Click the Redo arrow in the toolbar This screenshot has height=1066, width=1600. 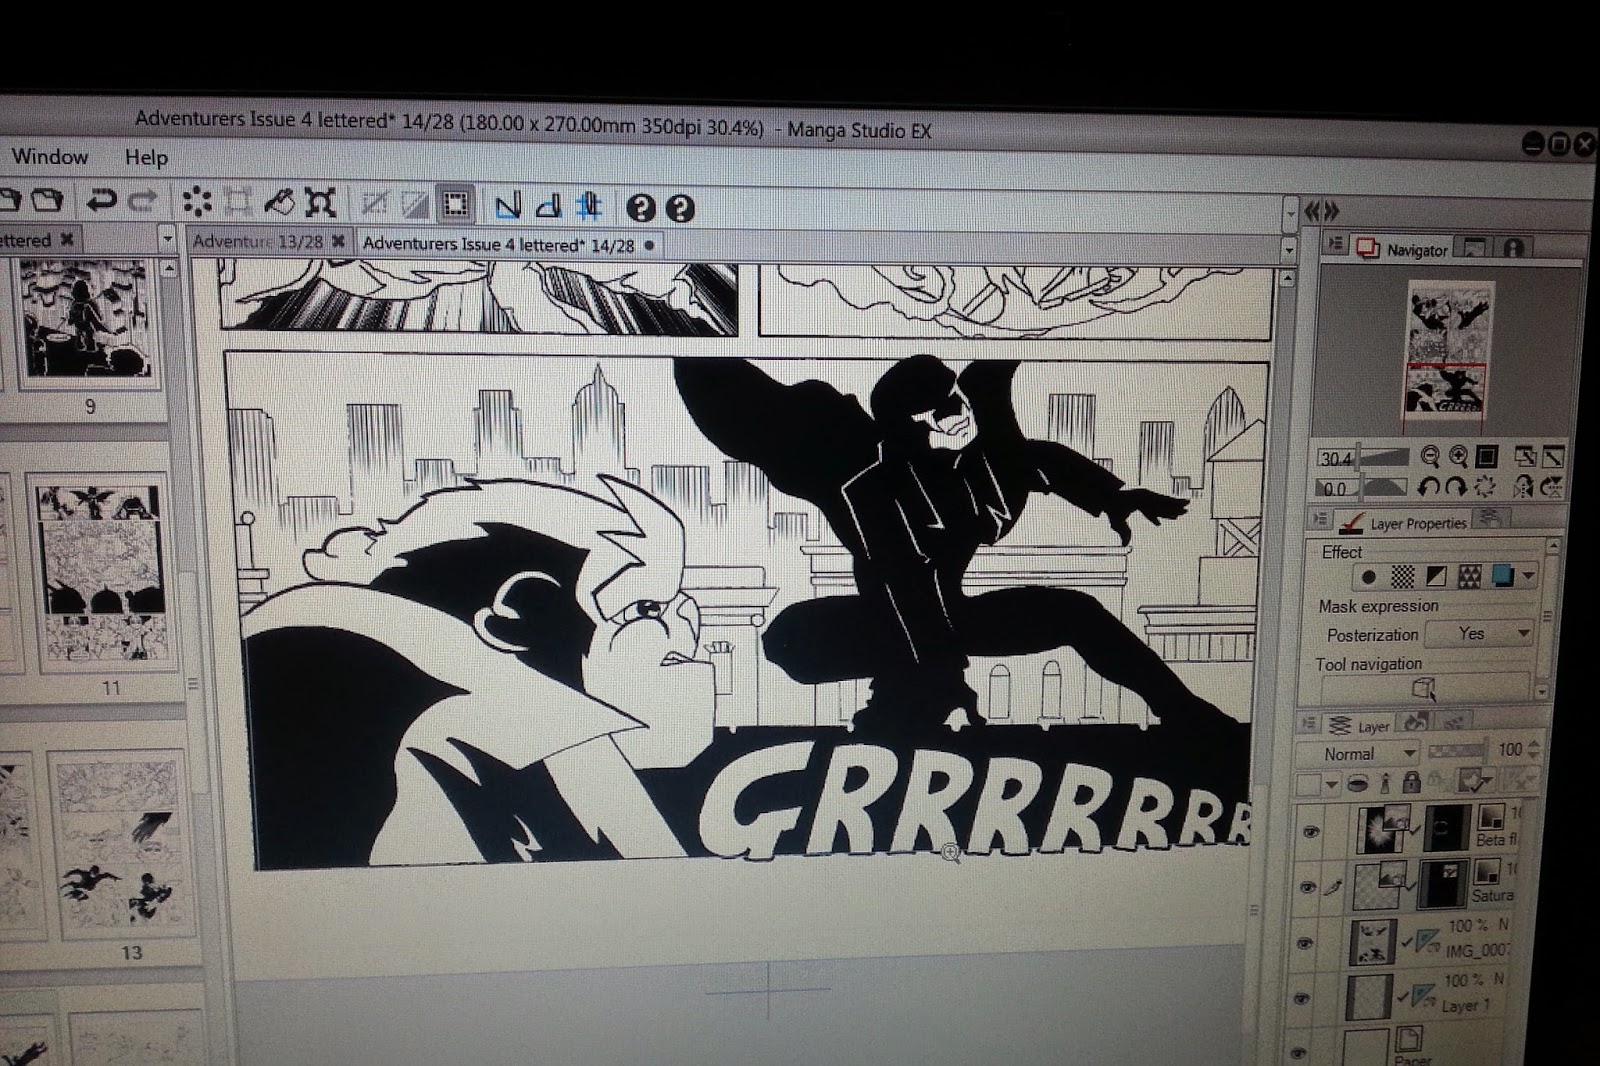143,201
